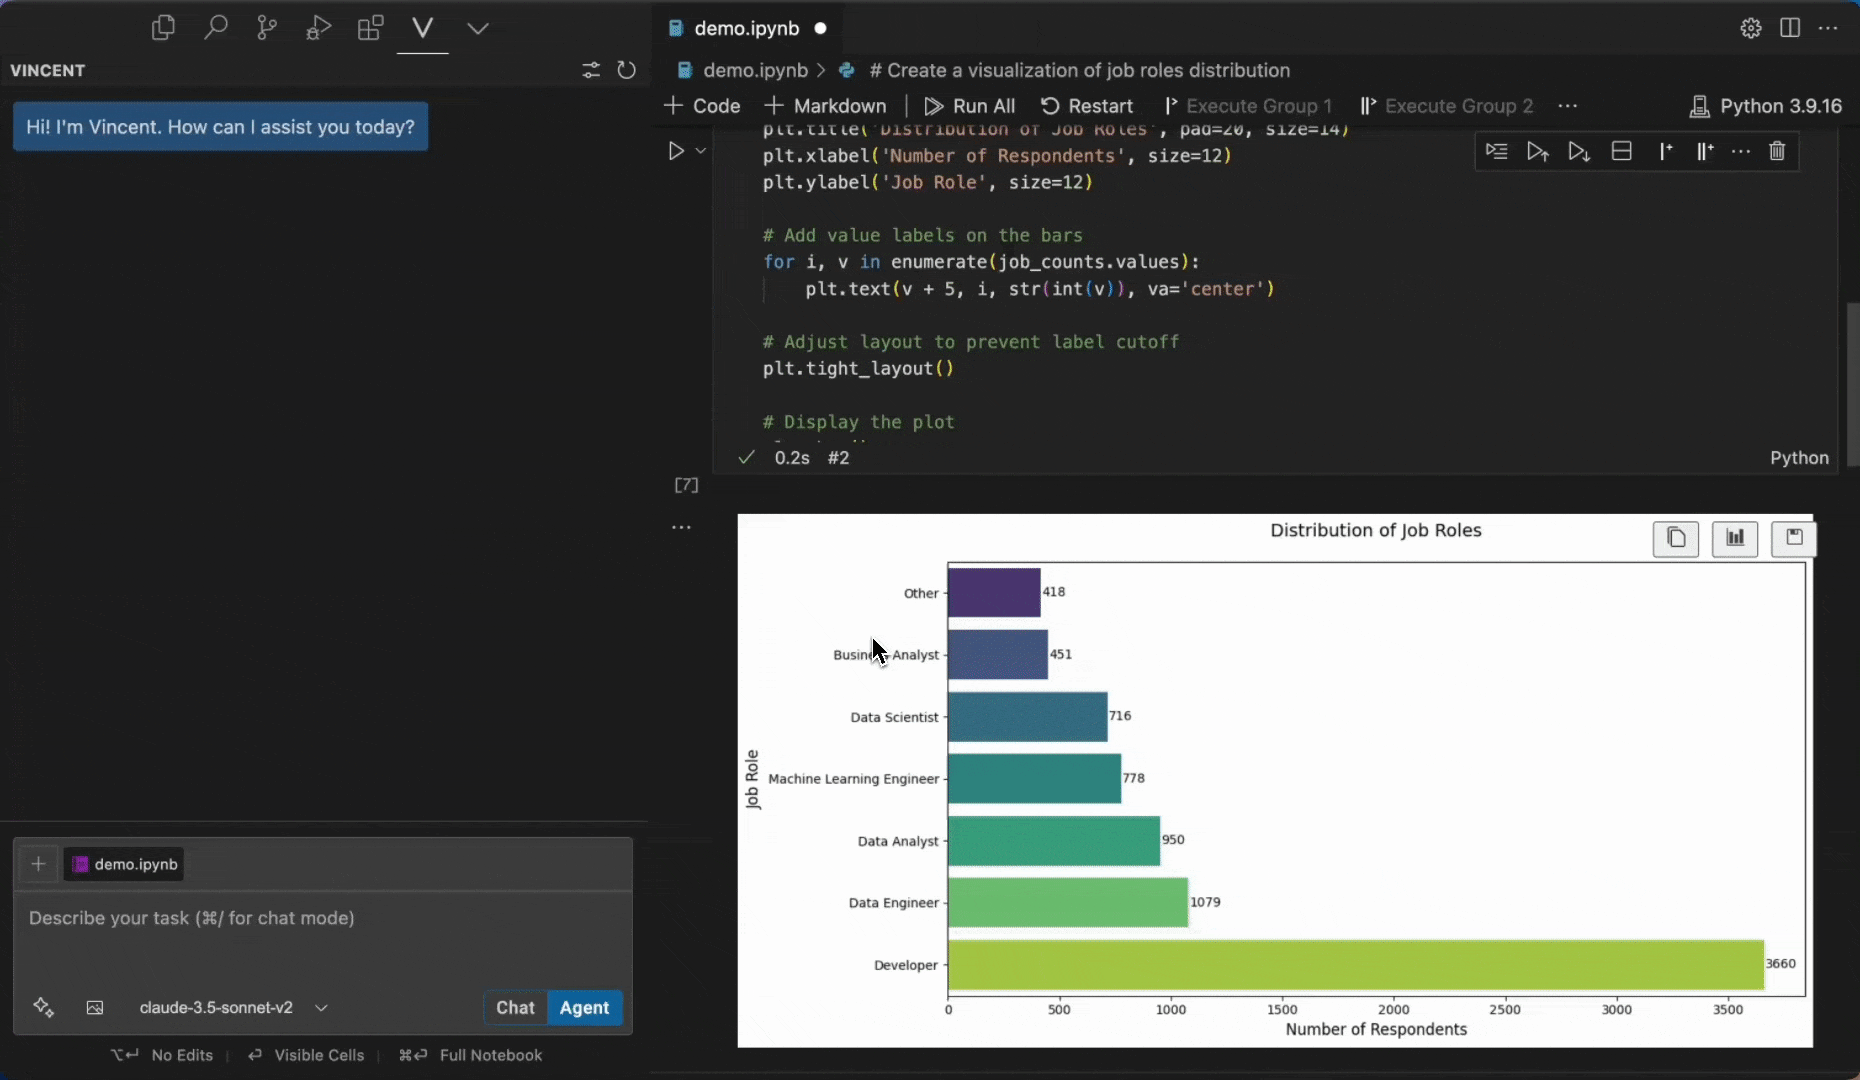Screen dimensions: 1860x1080
Task: Expand the additional views chevron
Action: [478, 28]
